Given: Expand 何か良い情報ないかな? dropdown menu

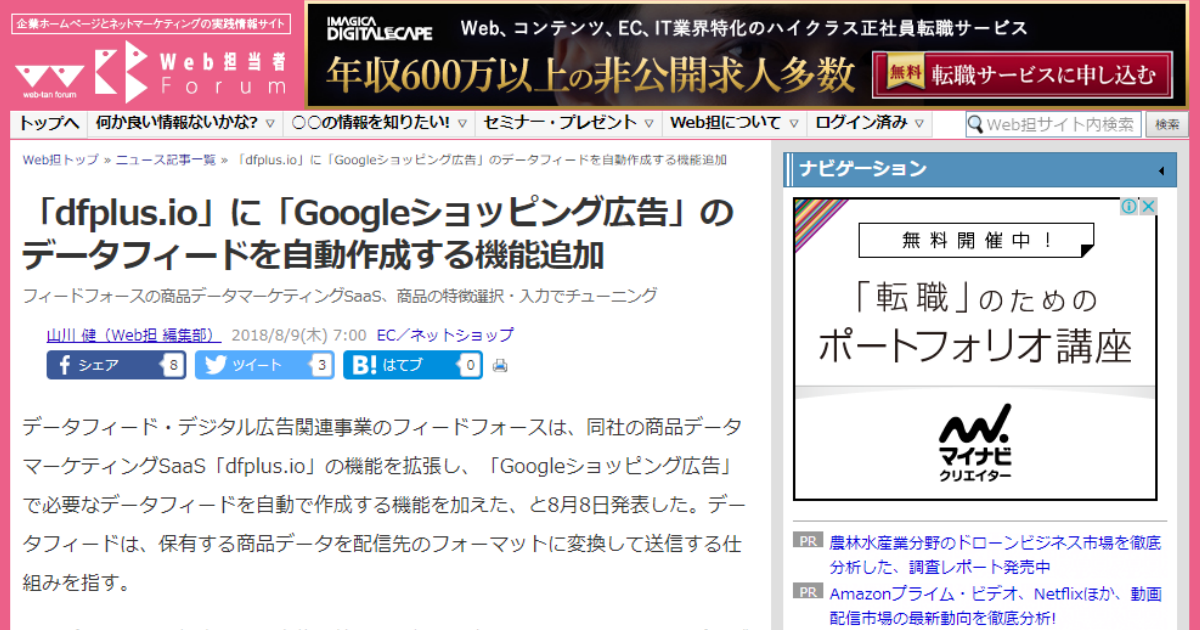Looking at the screenshot, I should point(186,123).
